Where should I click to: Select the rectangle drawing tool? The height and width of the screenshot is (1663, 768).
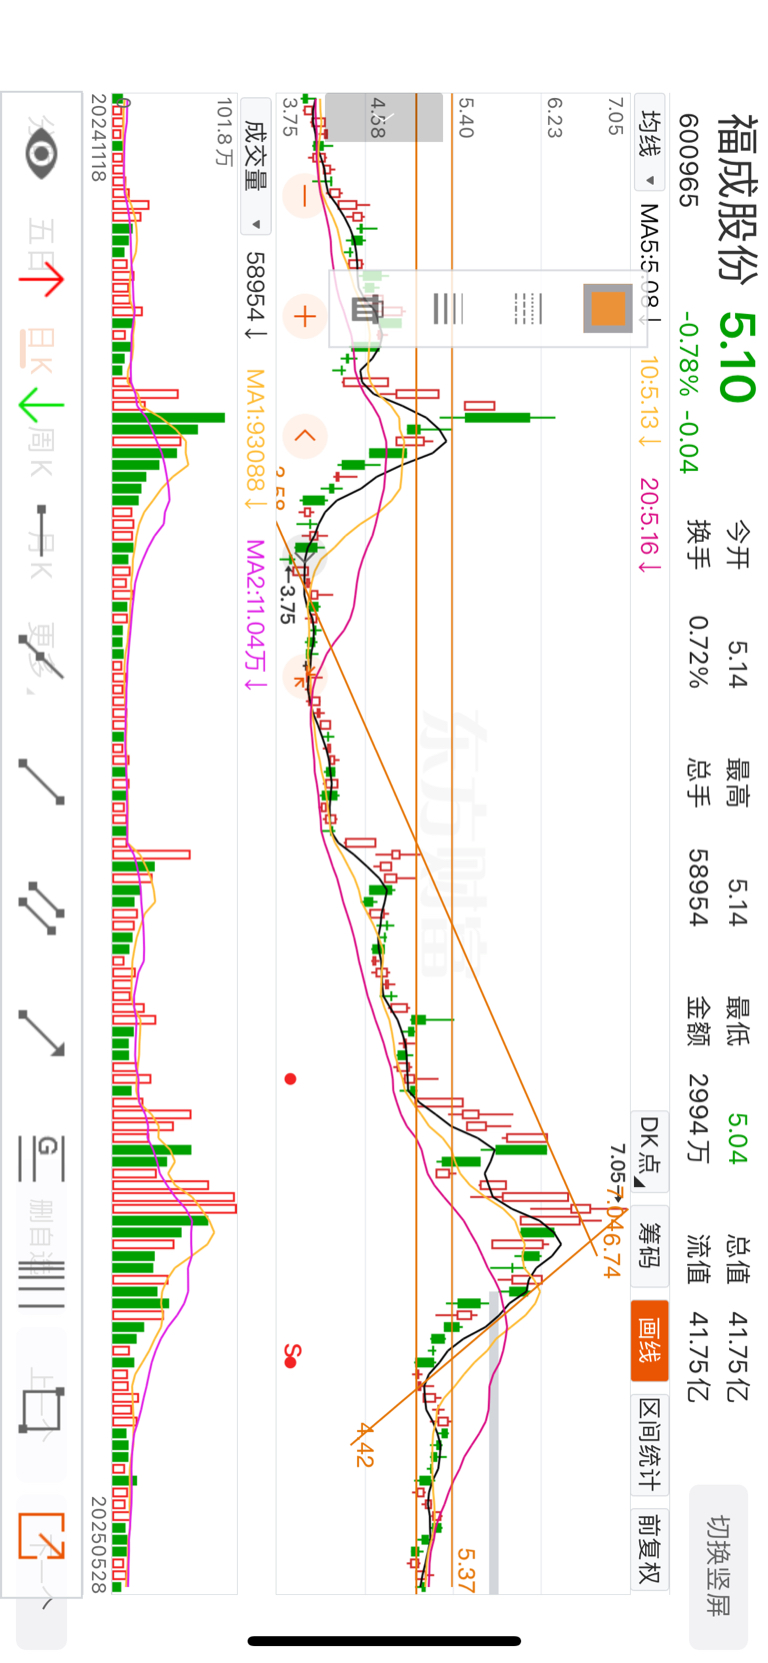41,1409
